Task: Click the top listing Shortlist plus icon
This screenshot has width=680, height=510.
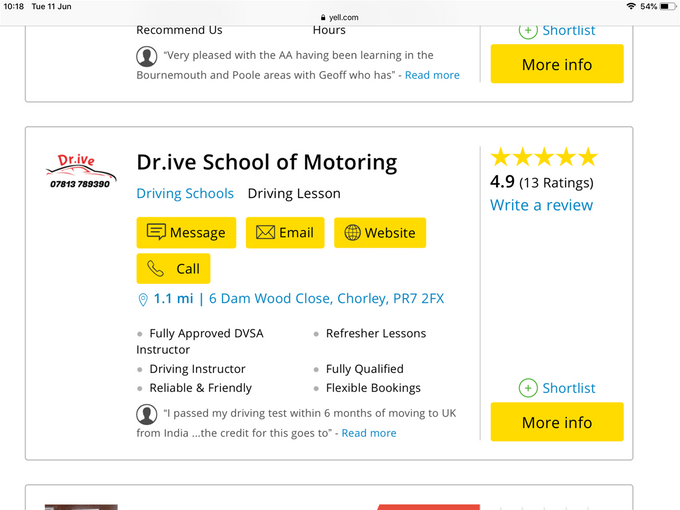Action: coord(528,31)
